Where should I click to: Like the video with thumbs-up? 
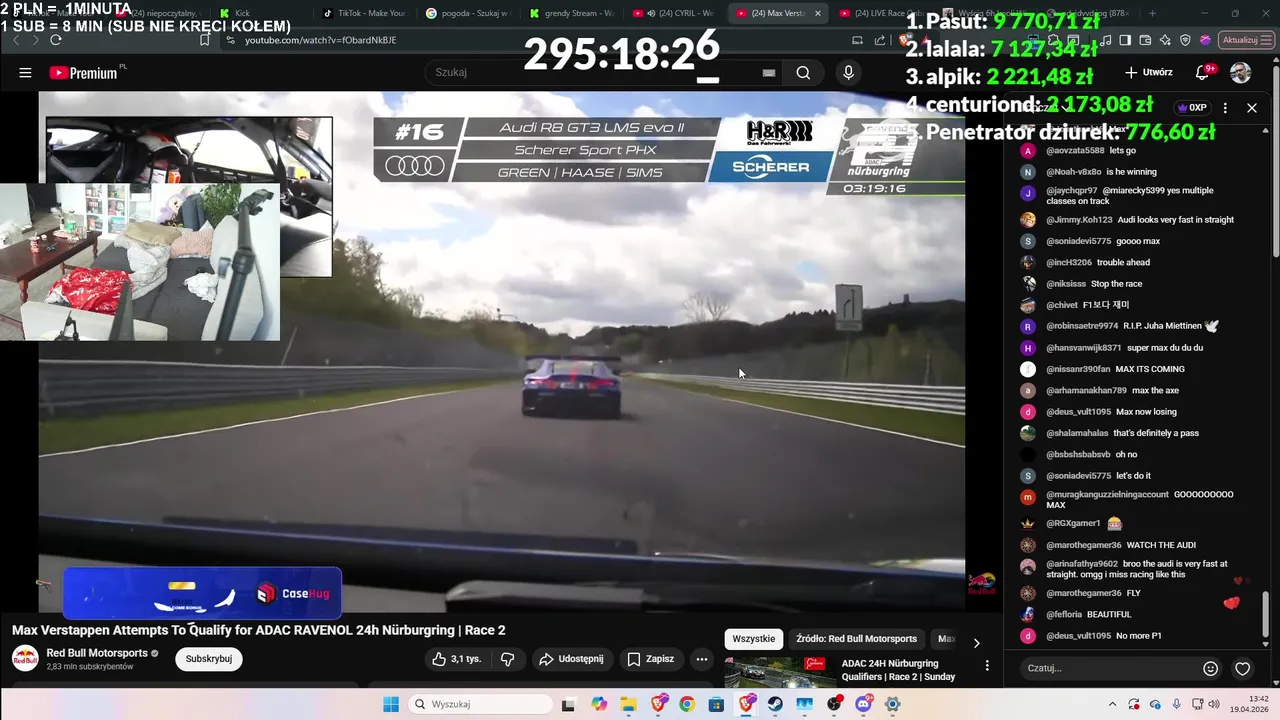[456, 659]
